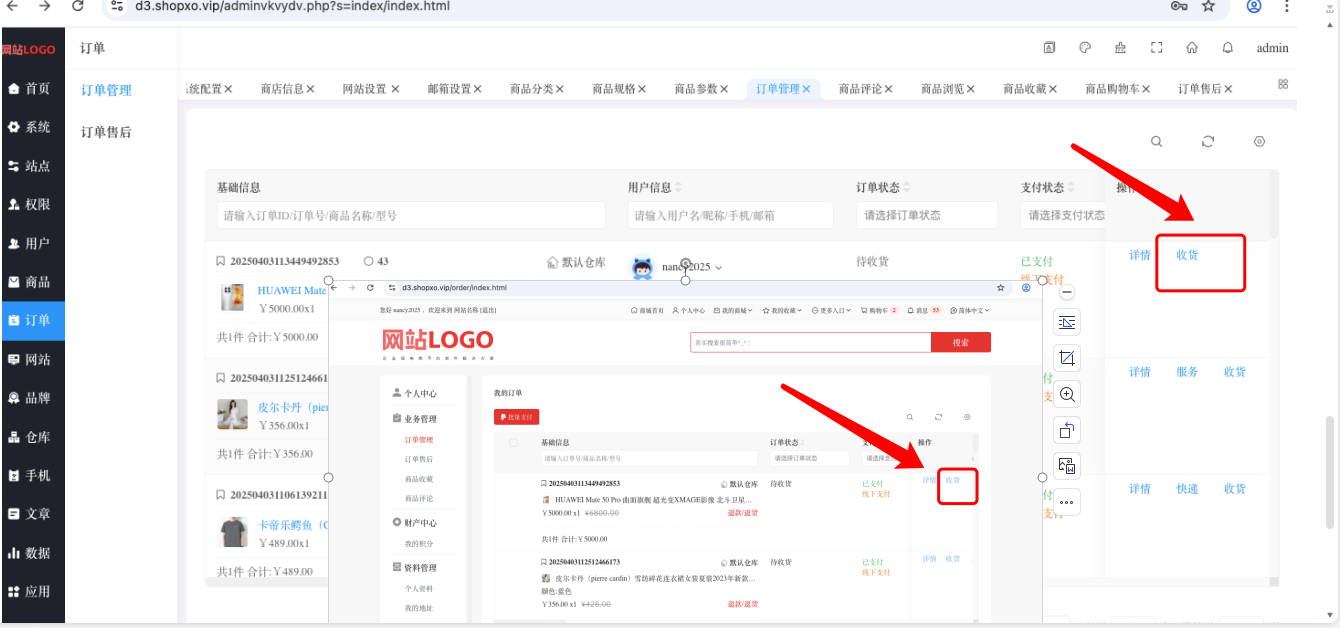The height and width of the screenshot is (628, 1340).
Task: Open the three-dots more options icon
Action: point(1067,502)
